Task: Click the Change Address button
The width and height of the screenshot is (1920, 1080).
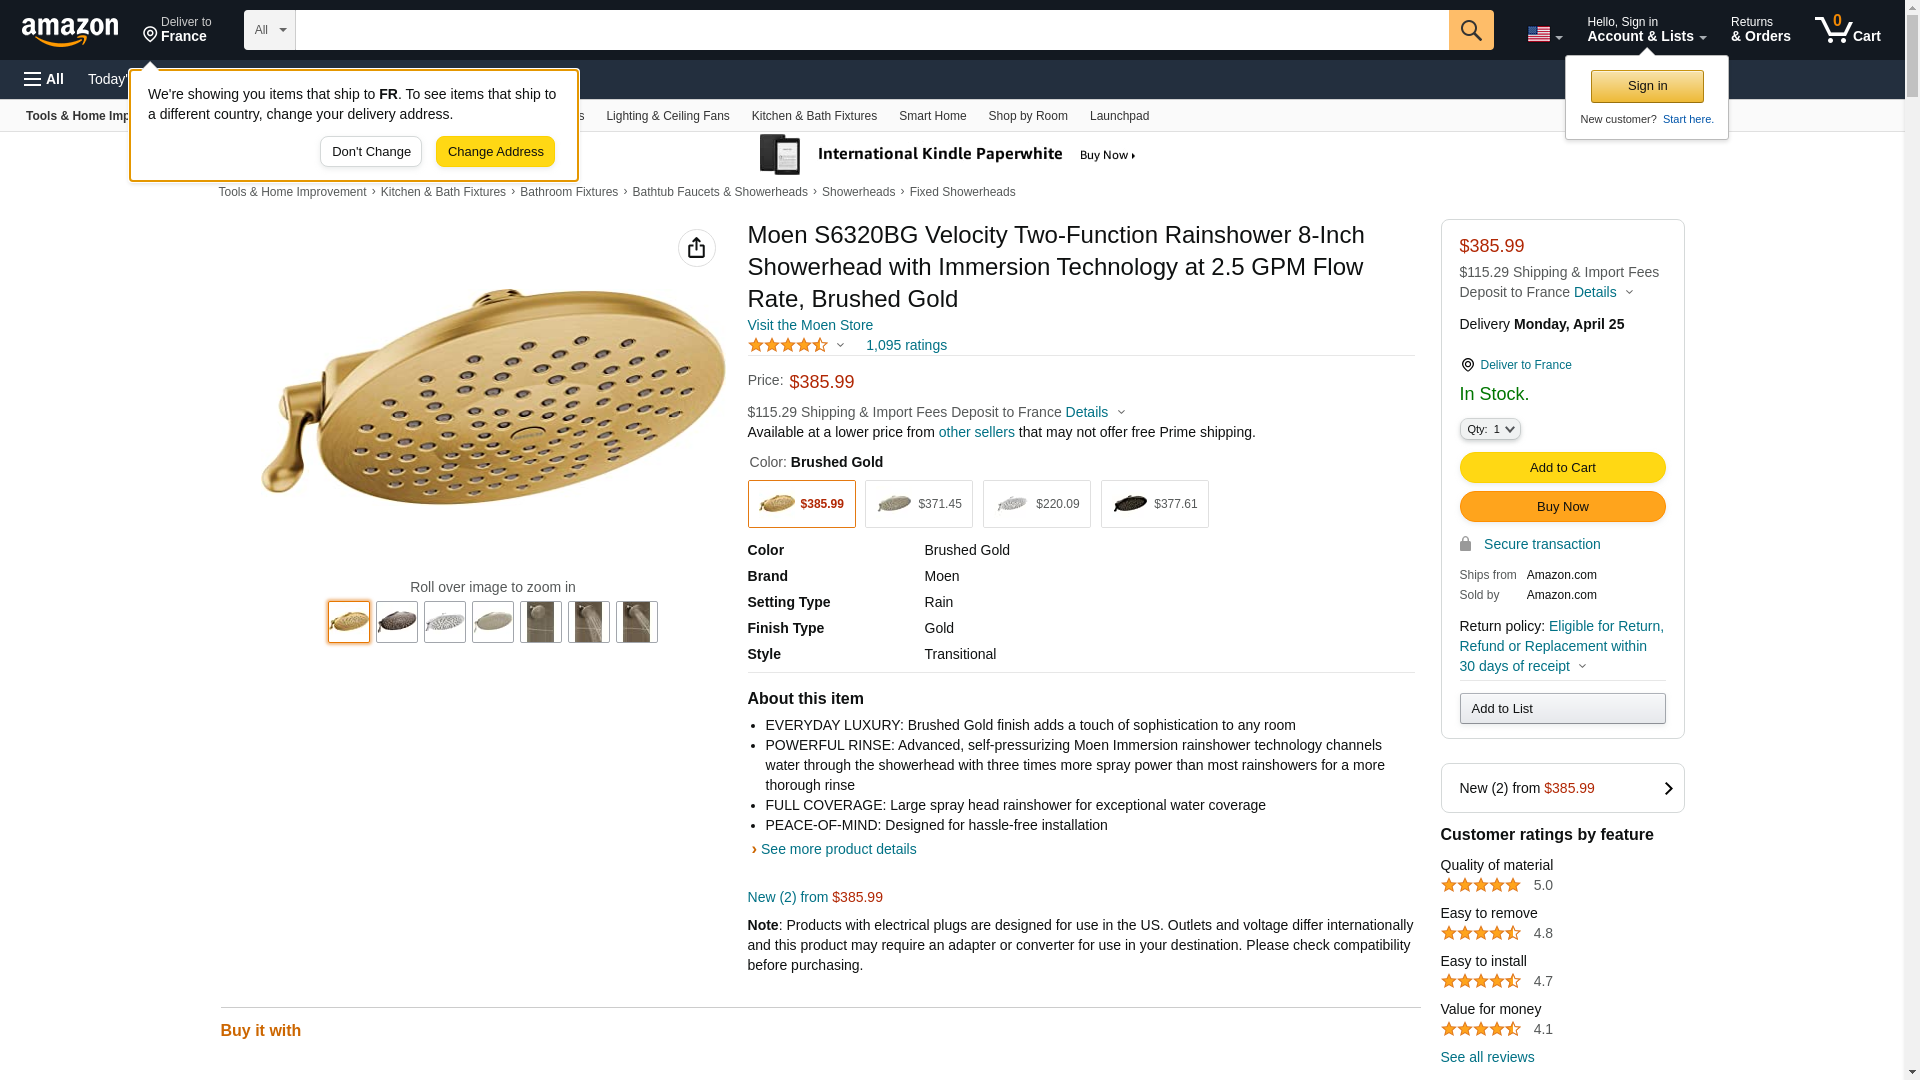Action: 495,152
